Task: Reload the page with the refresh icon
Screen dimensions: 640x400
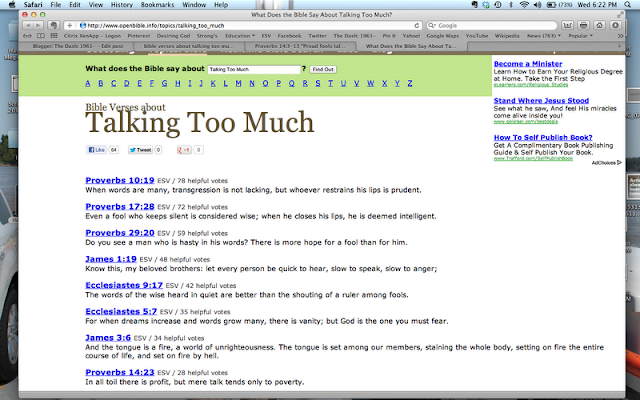Action: click(416, 25)
